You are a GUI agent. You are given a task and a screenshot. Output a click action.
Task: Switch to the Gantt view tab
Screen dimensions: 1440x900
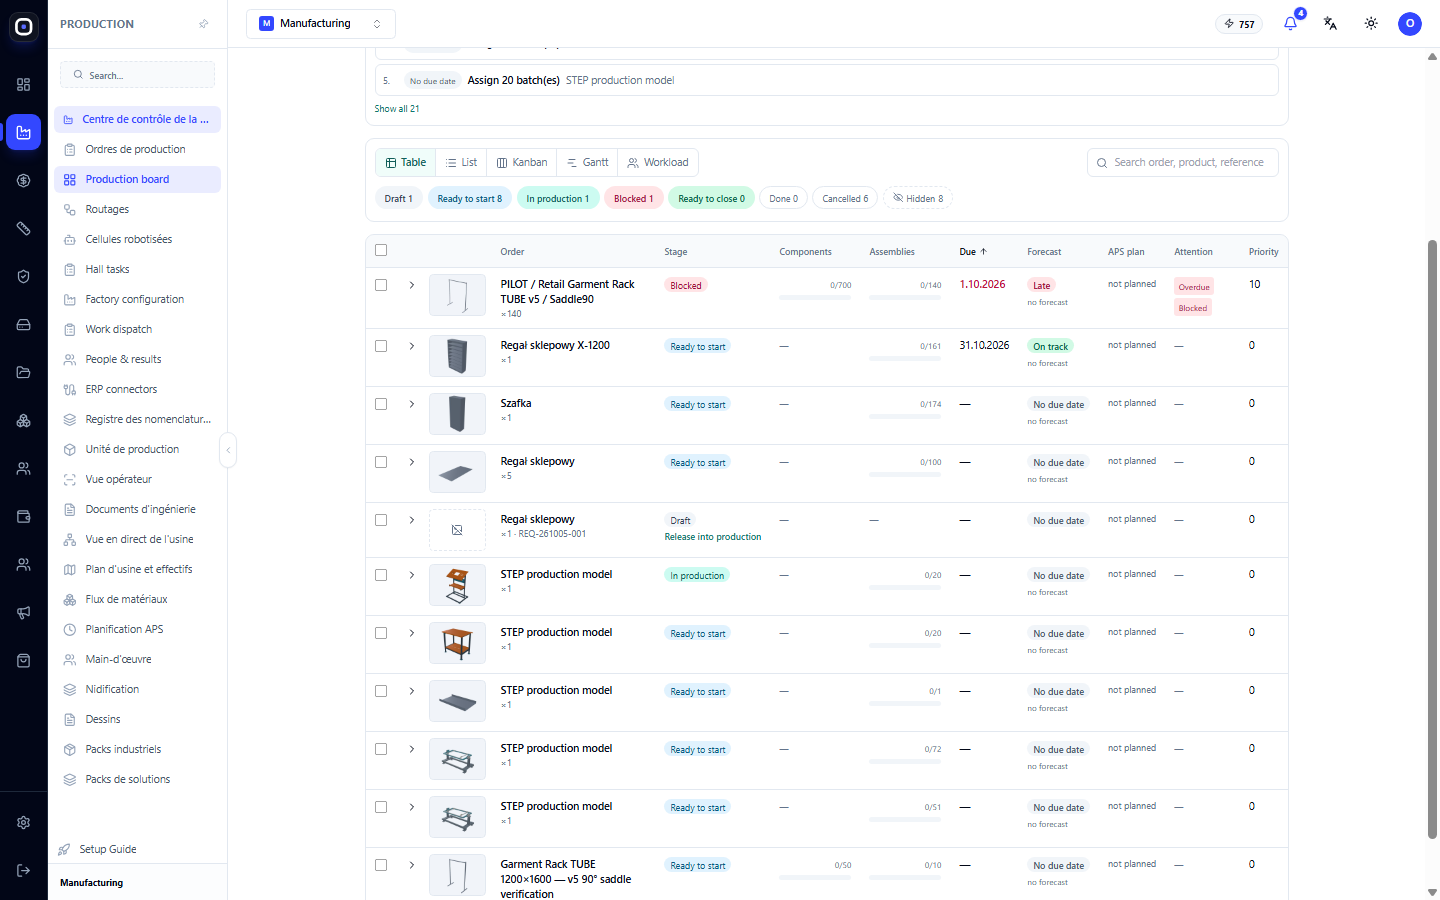(588, 162)
